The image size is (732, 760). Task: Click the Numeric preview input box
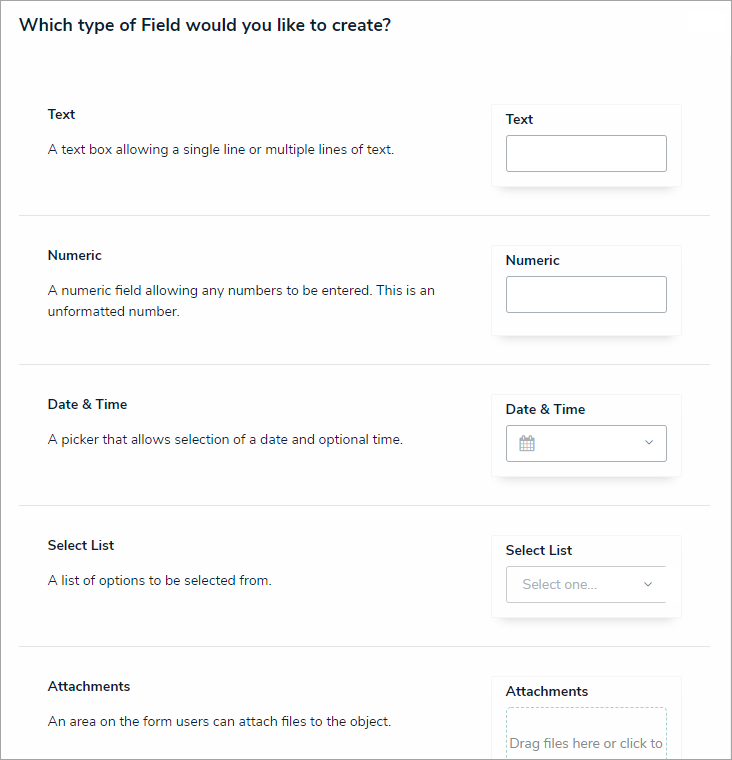(586, 295)
